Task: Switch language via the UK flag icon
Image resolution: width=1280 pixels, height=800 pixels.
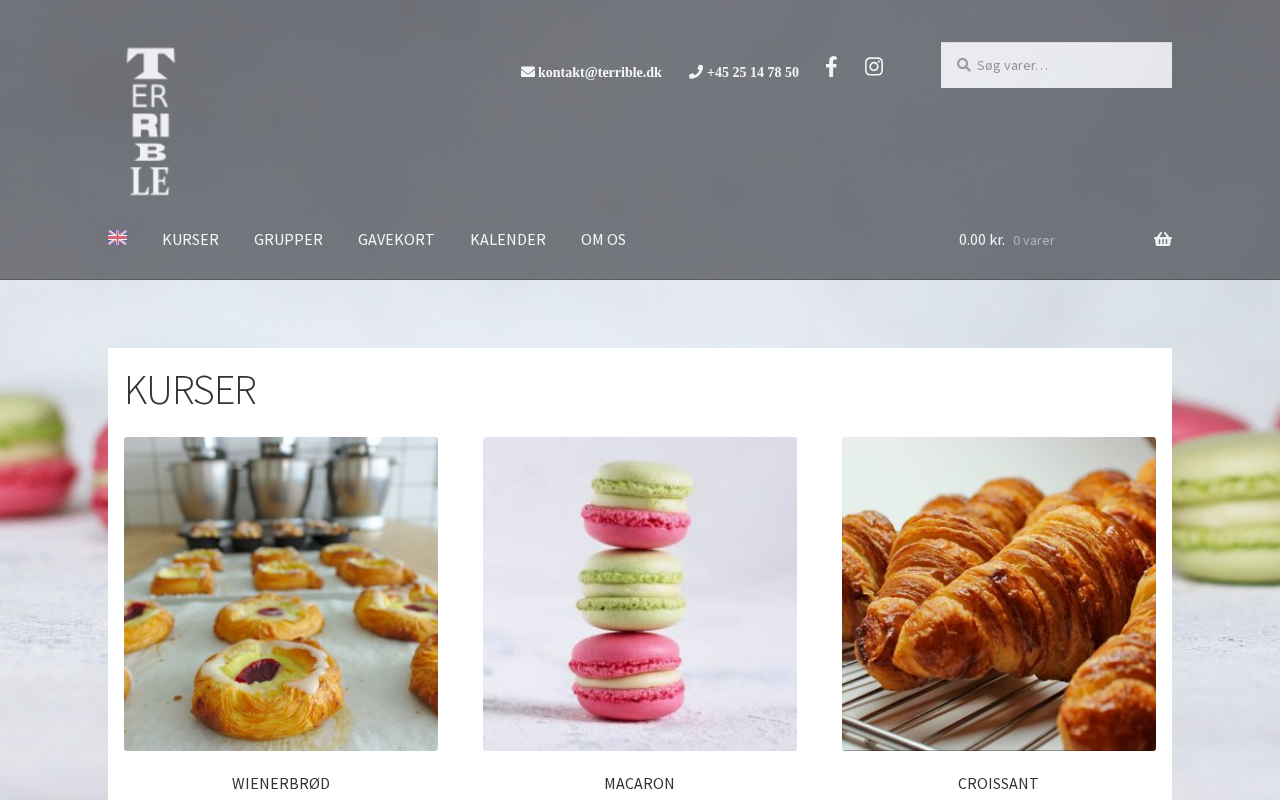Action: tap(118, 238)
